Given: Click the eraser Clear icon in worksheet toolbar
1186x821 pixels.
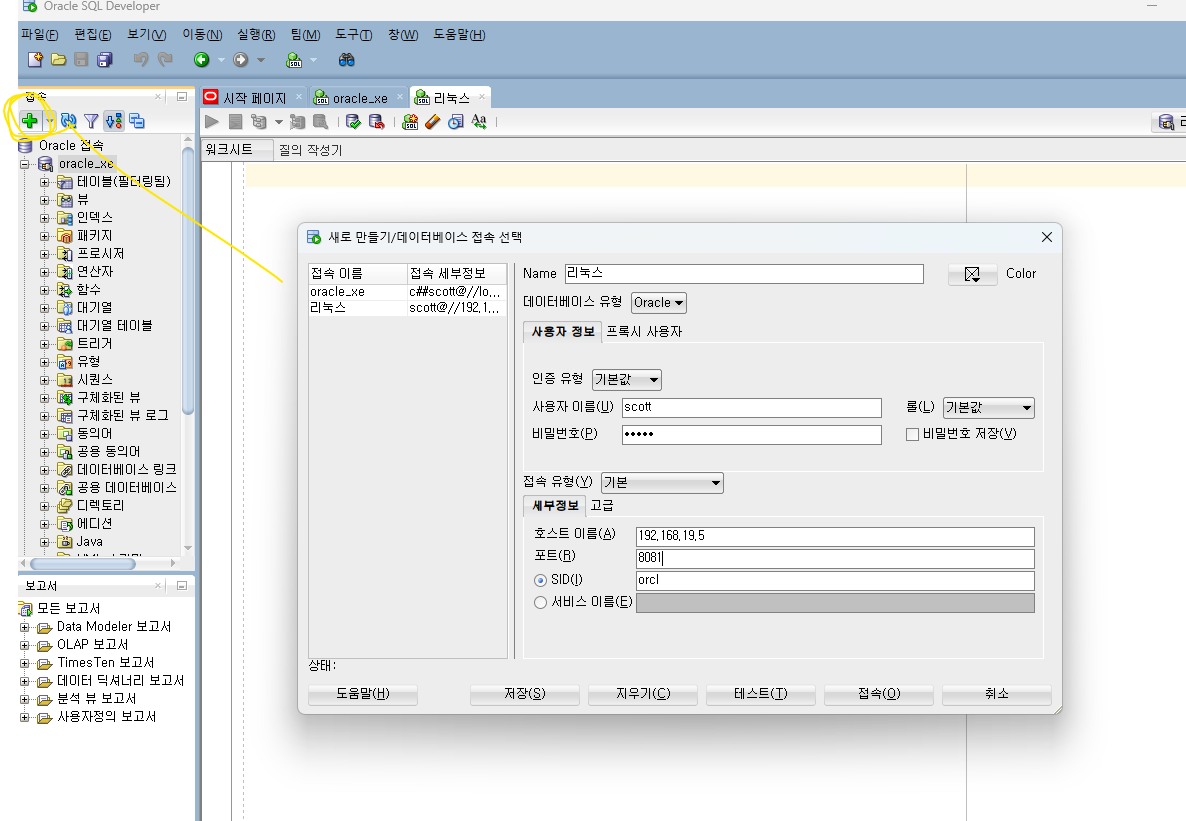Looking at the screenshot, I should pos(433,122).
